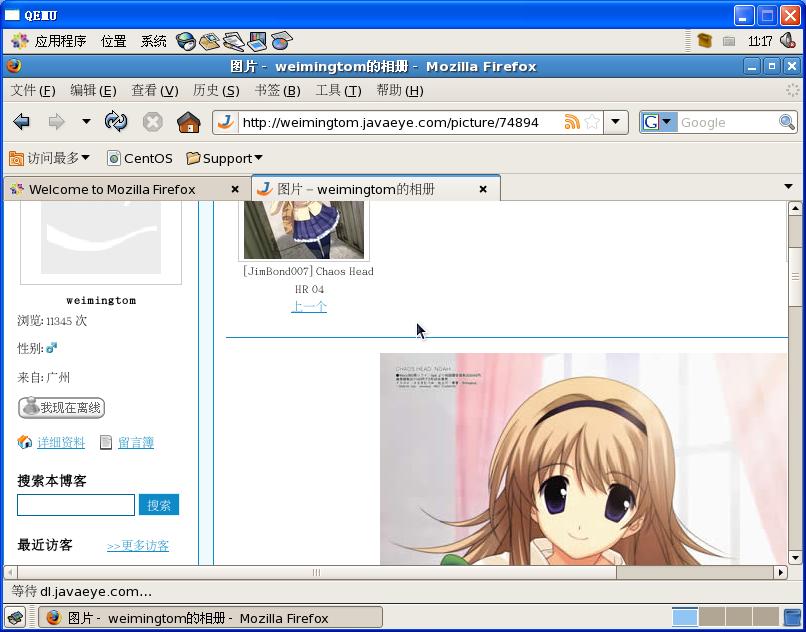
Task: Click the 我现在离线 status button
Action: pyautogui.click(x=62, y=408)
